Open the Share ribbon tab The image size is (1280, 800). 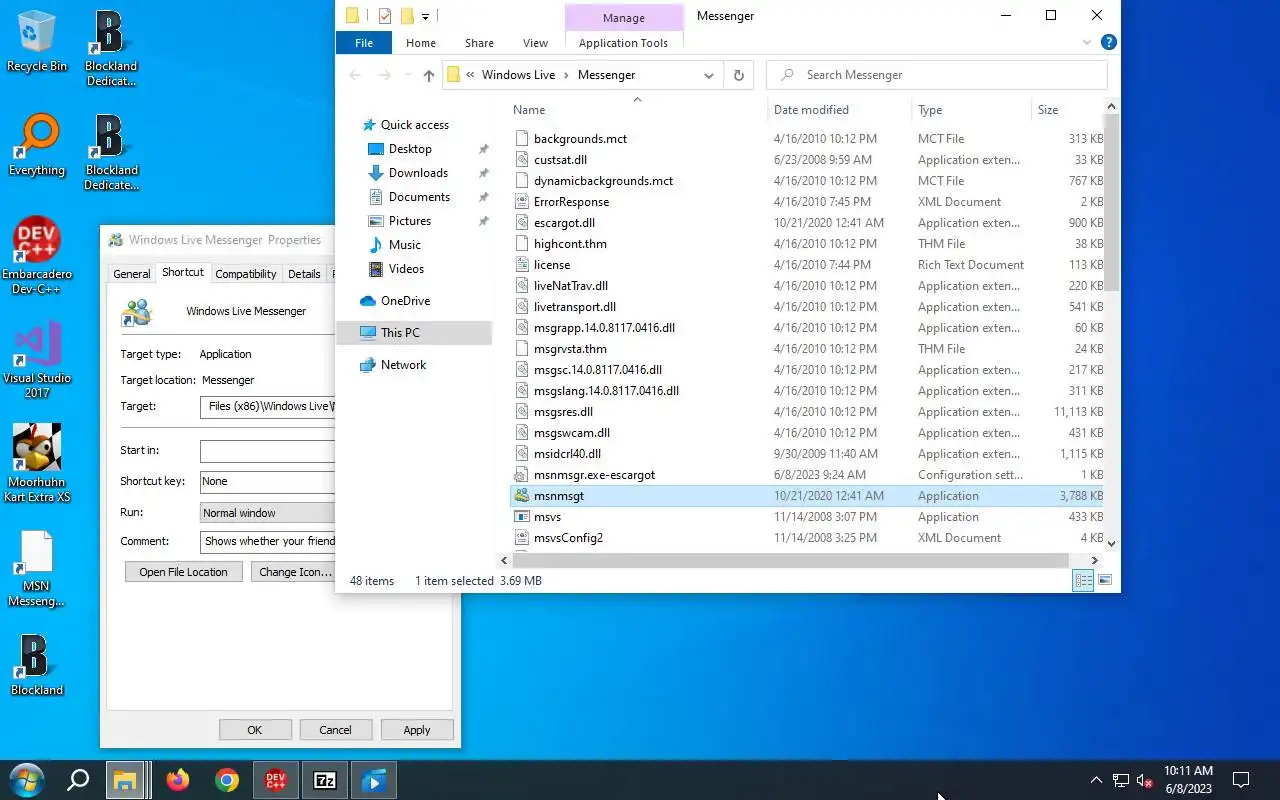click(479, 43)
